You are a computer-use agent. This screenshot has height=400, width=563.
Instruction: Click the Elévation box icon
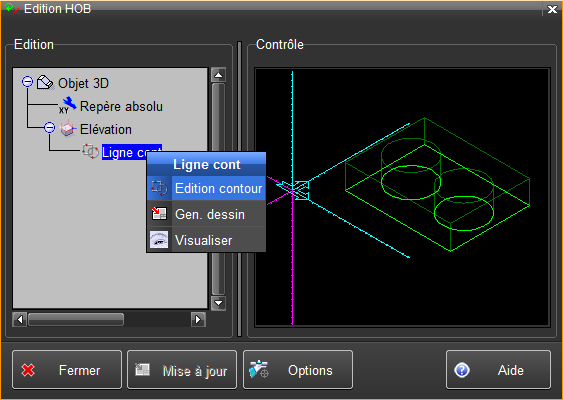68,129
